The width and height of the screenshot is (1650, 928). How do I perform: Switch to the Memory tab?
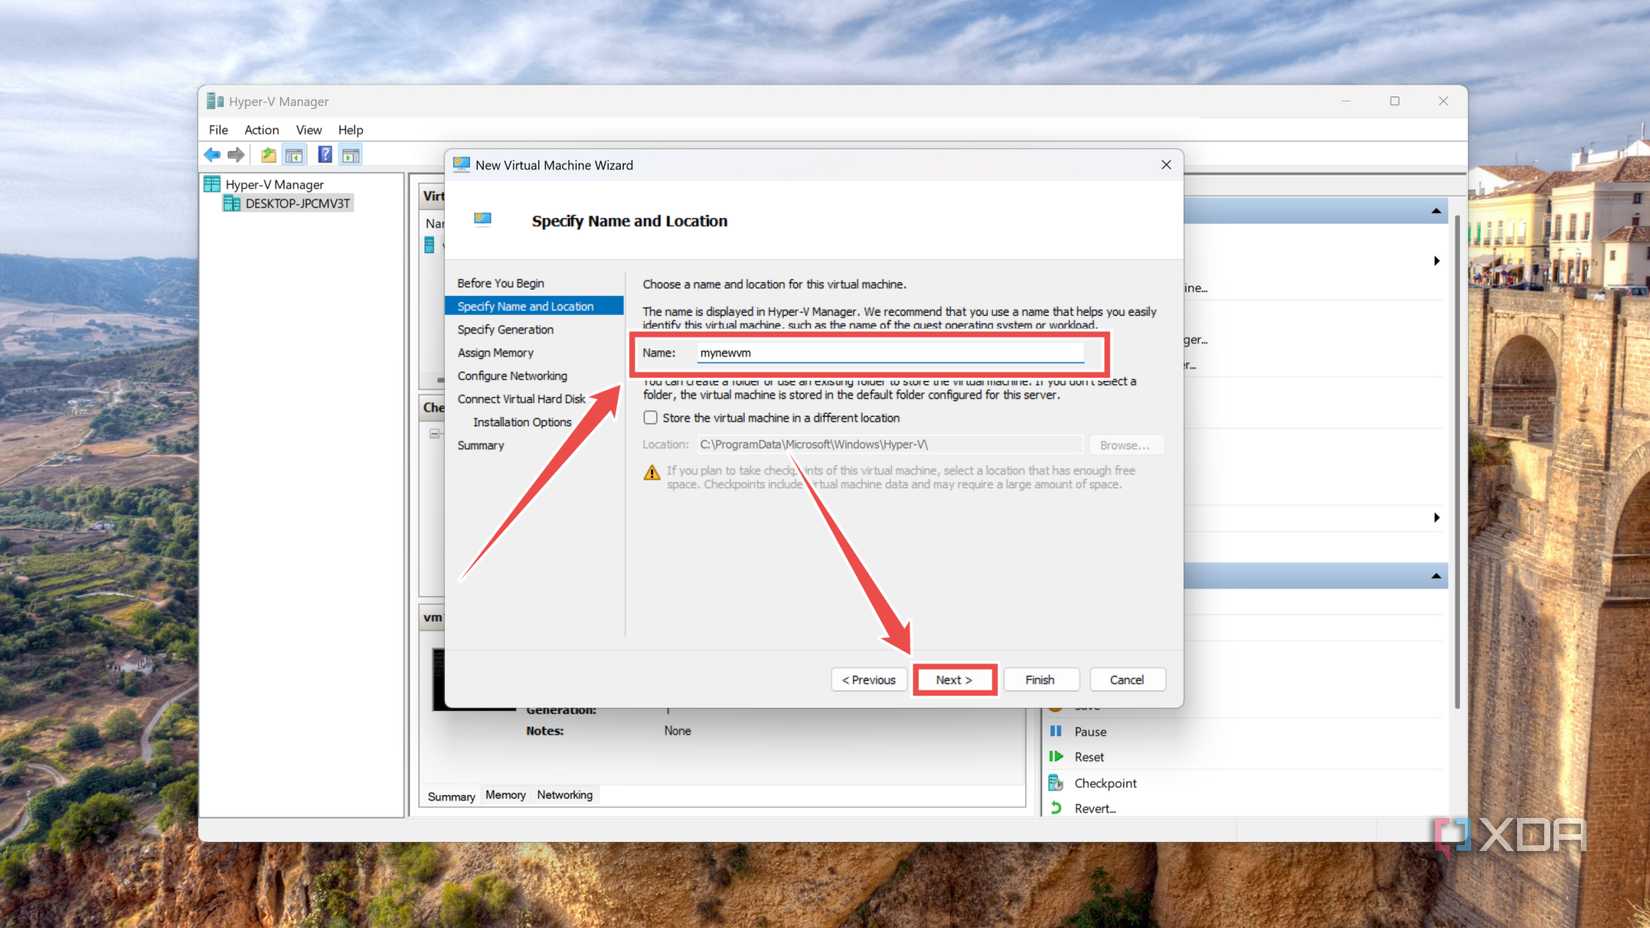tap(505, 794)
